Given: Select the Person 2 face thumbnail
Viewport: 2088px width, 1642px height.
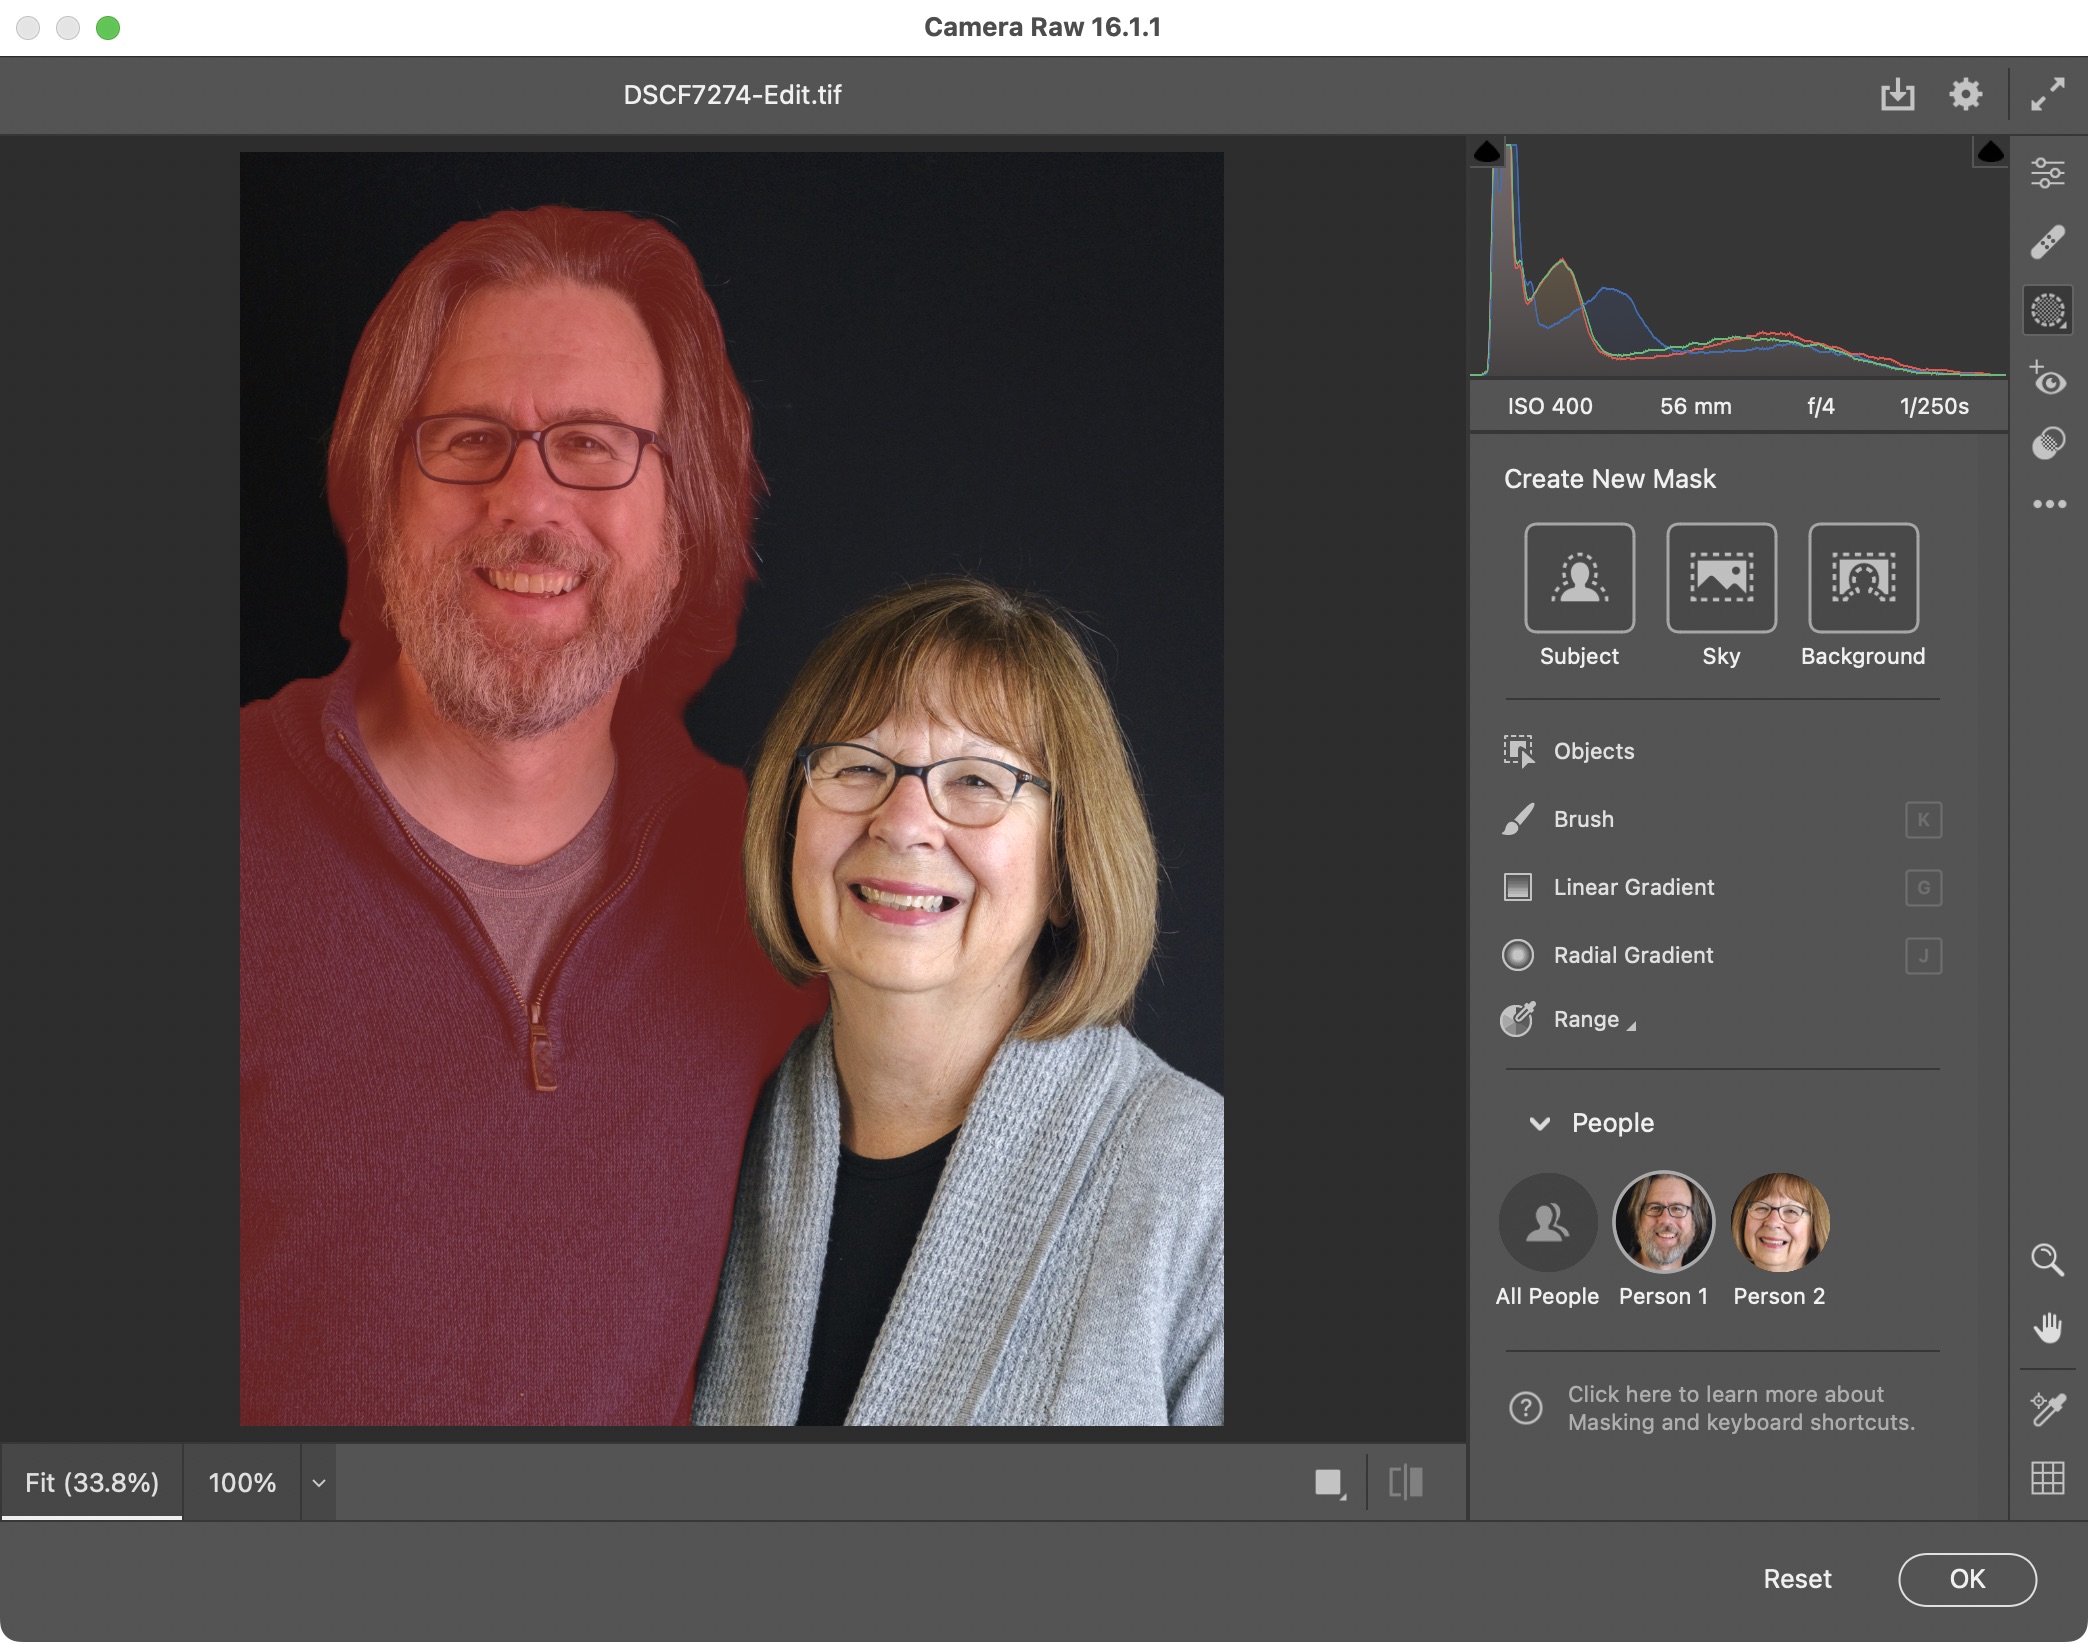Looking at the screenshot, I should coord(1780,1222).
